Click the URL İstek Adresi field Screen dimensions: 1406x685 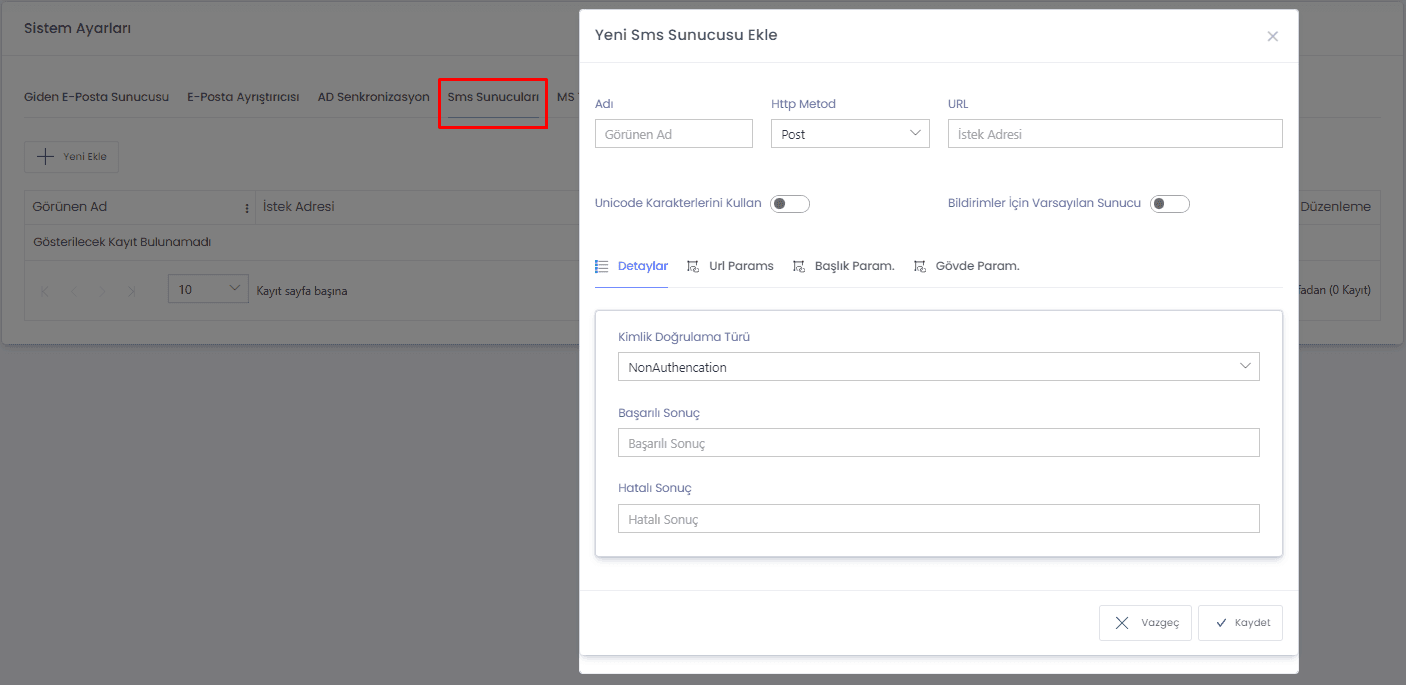click(1115, 134)
